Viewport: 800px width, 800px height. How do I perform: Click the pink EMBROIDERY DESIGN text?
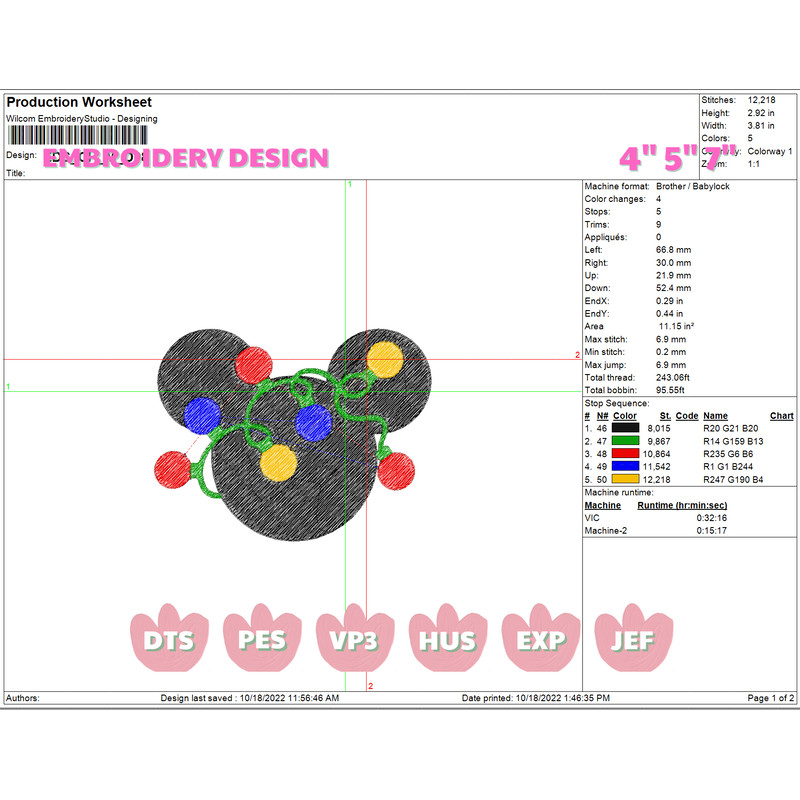click(x=186, y=158)
